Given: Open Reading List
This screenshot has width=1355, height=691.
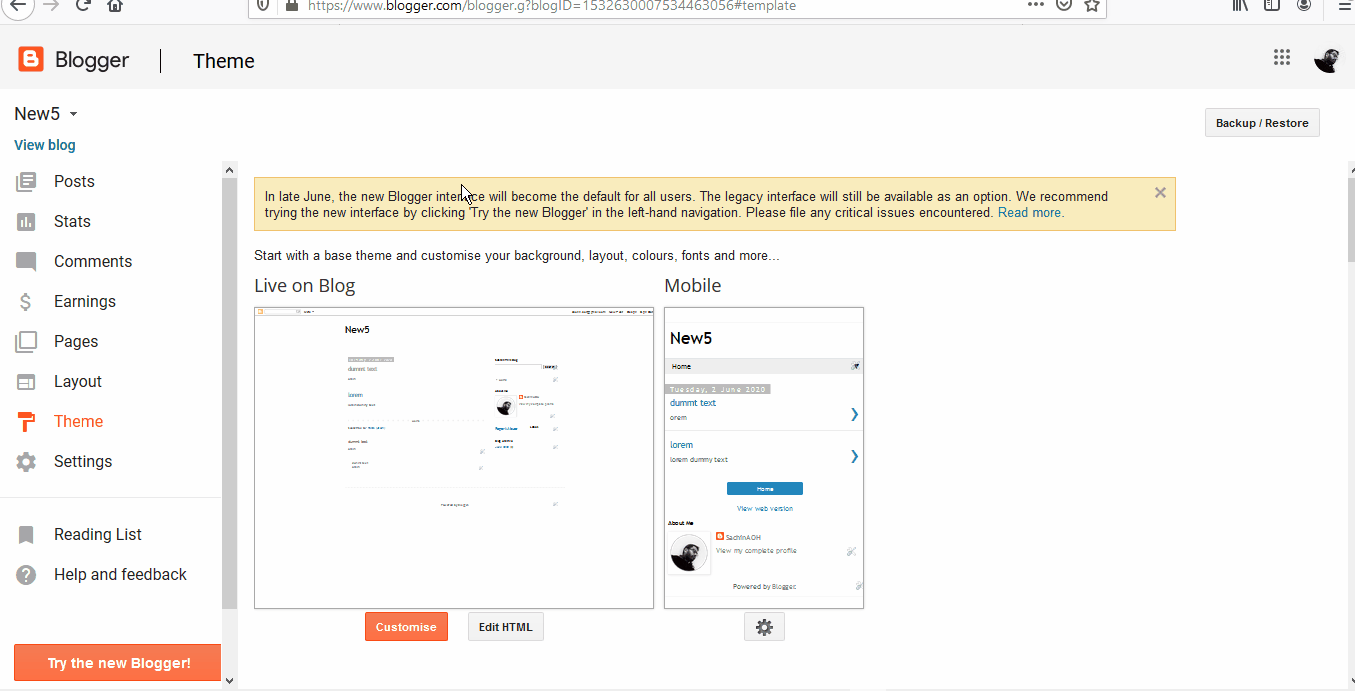Looking at the screenshot, I should click(98, 535).
